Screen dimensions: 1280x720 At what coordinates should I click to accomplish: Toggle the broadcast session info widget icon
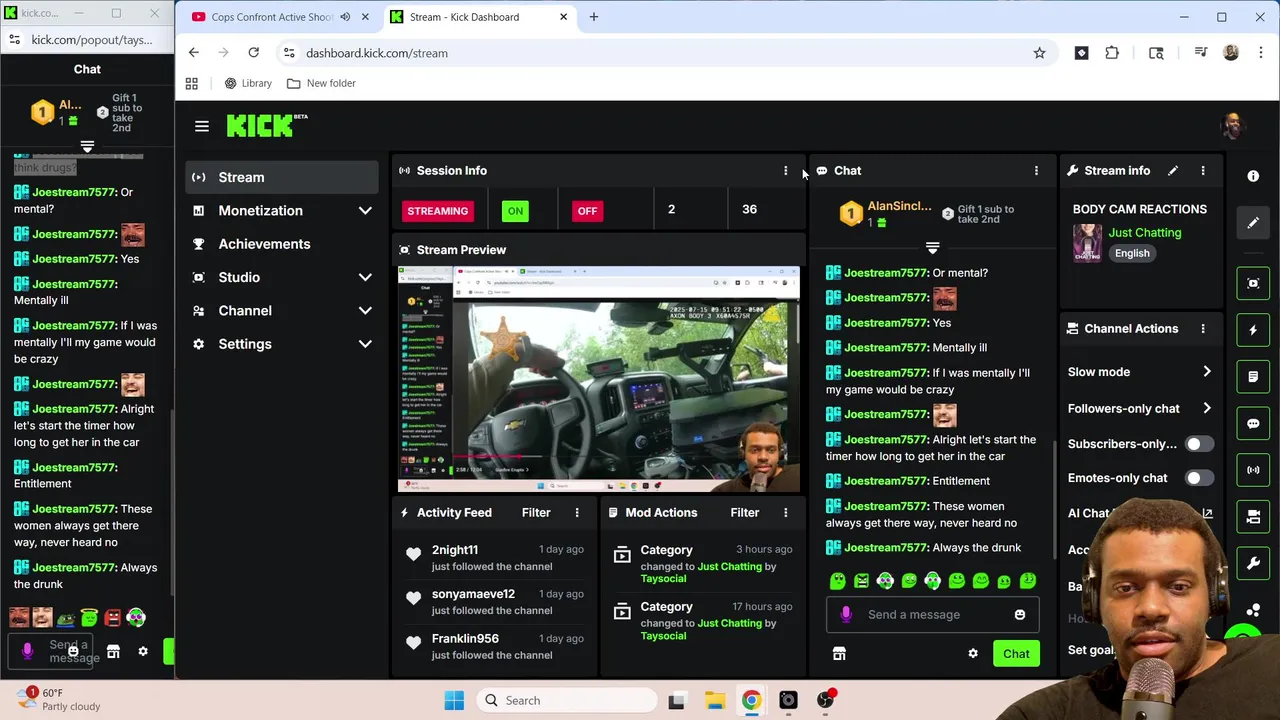1253,470
